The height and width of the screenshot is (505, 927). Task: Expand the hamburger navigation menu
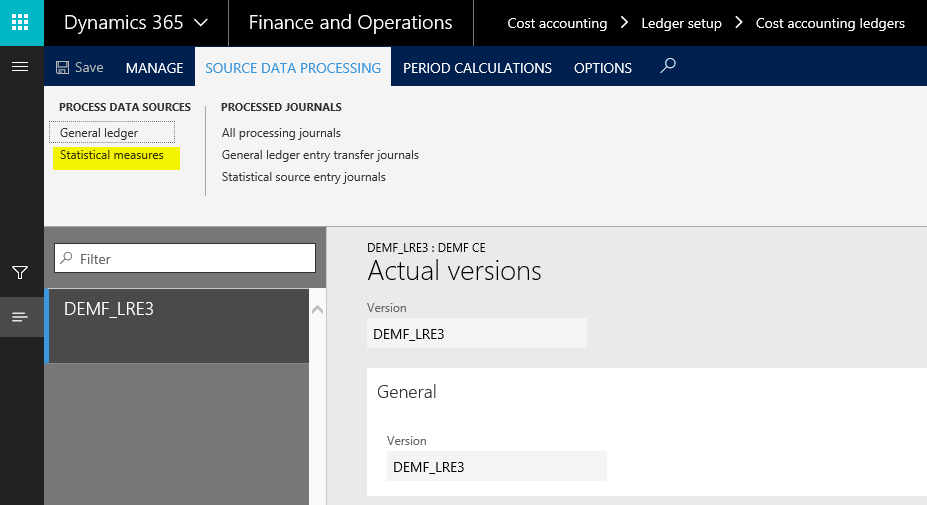pos(20,67)
